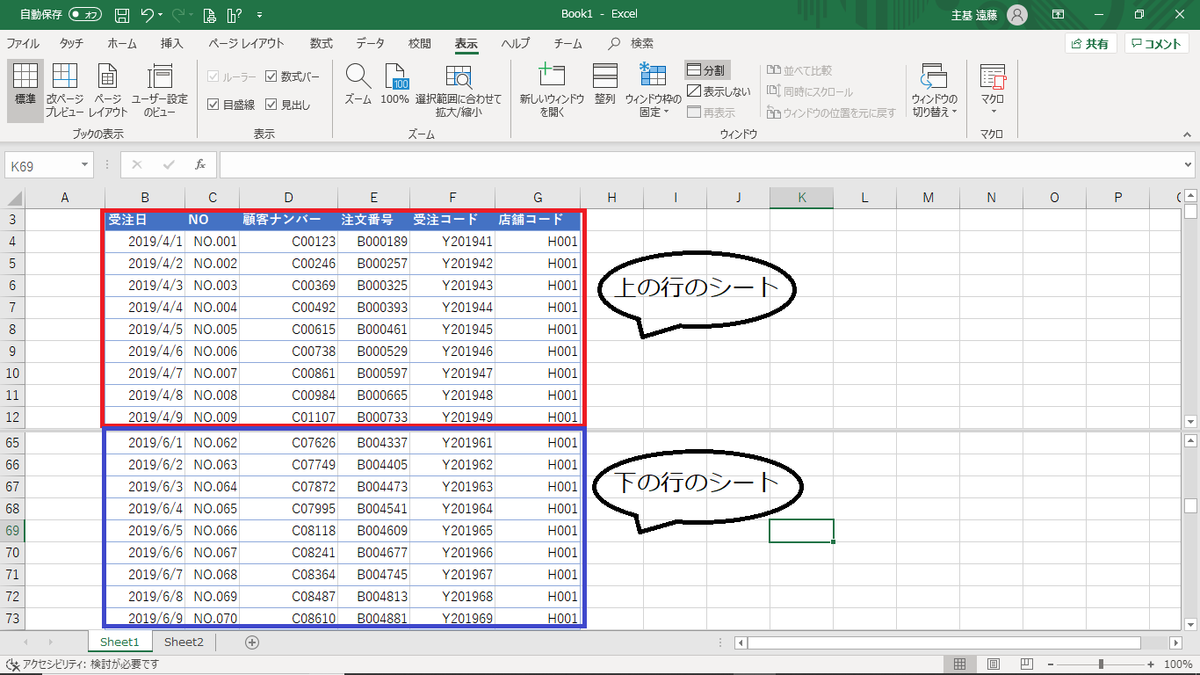Click the undo arrow icon
Image resolution: width=1200 pixels, height=675 pixels.
point(147,15)
